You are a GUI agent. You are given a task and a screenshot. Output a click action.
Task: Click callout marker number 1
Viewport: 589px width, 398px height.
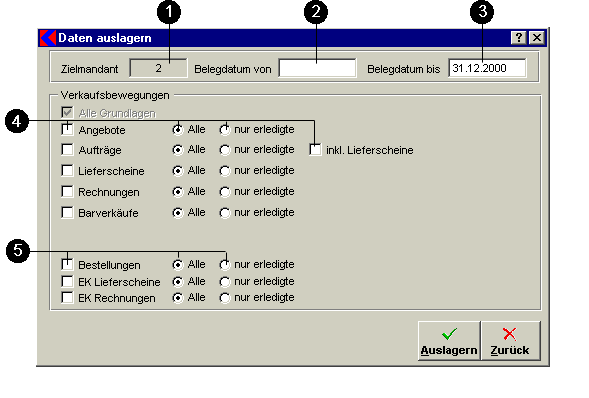(x=169, y=12)
